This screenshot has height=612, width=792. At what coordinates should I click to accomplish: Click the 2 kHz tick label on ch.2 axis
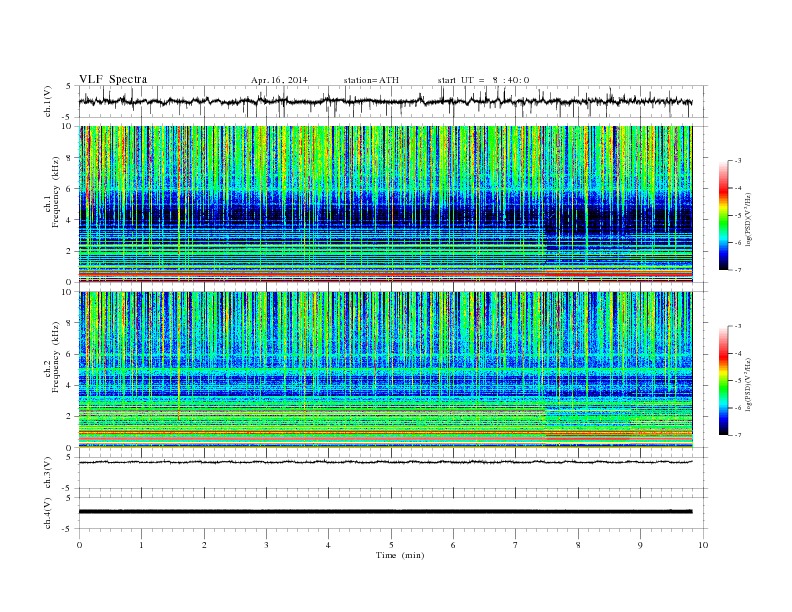(69, 417)
